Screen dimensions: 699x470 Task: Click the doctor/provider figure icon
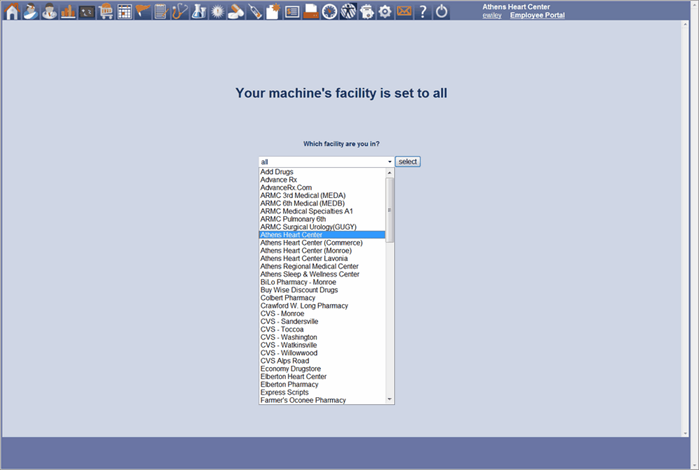tap(49, 11)
